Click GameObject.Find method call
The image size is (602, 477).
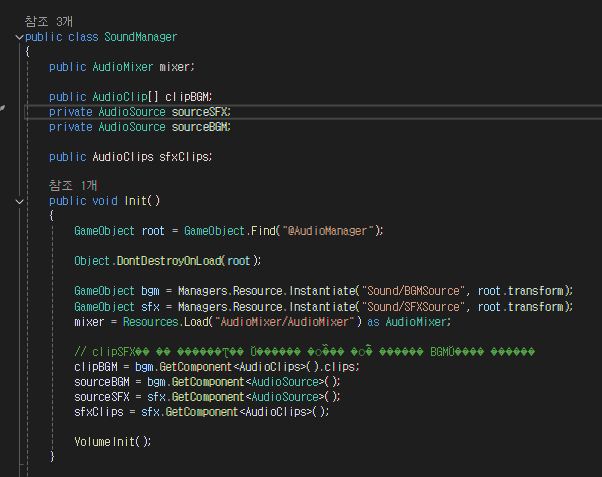(x=230, y=231)
